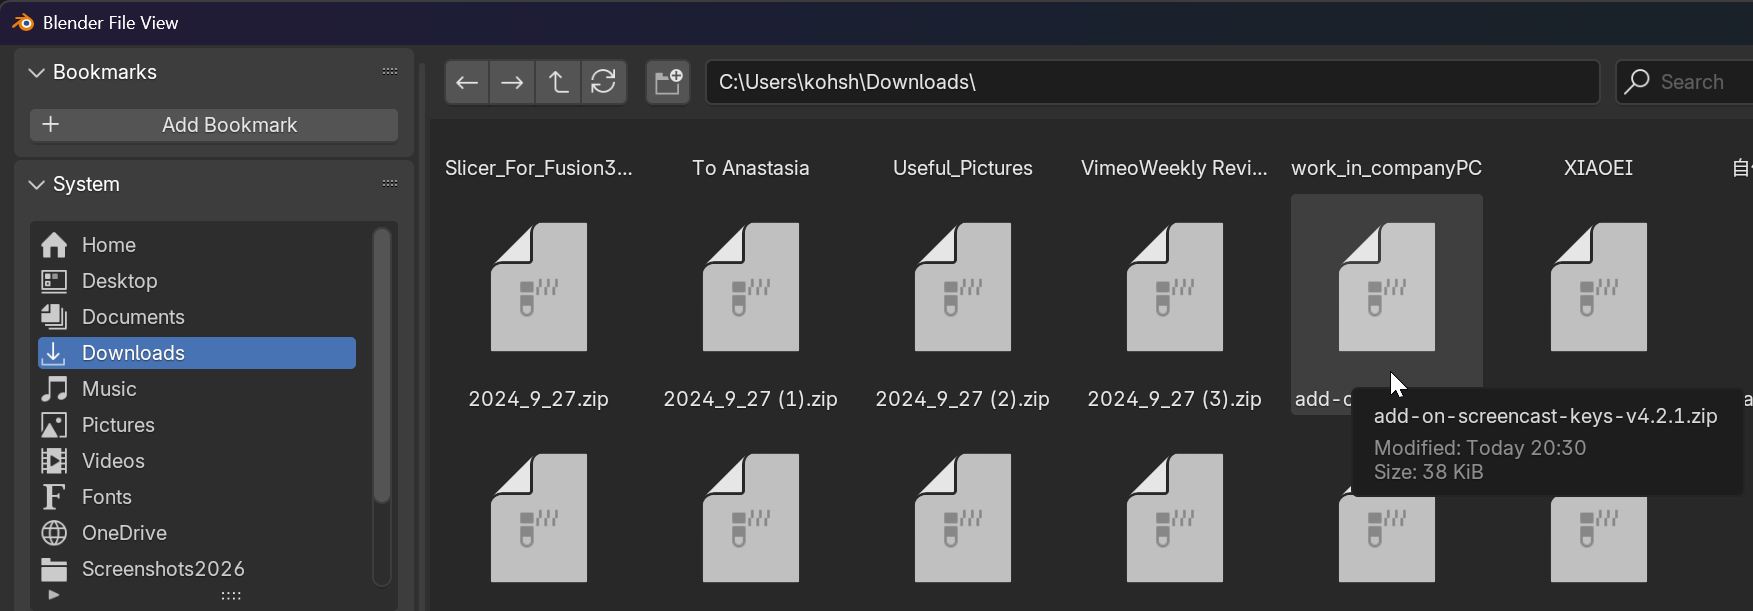Screen dimensions: 1753x611
Task: Select Downloads in System list
Action: (x=197, y=353)
